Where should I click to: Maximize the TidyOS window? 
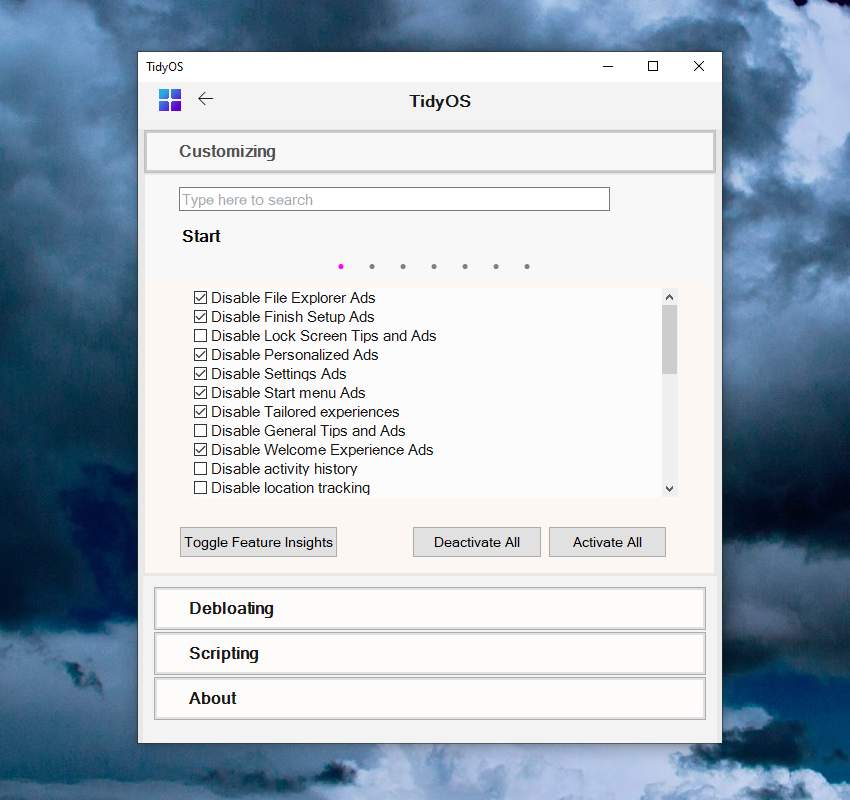click(653, 66)
